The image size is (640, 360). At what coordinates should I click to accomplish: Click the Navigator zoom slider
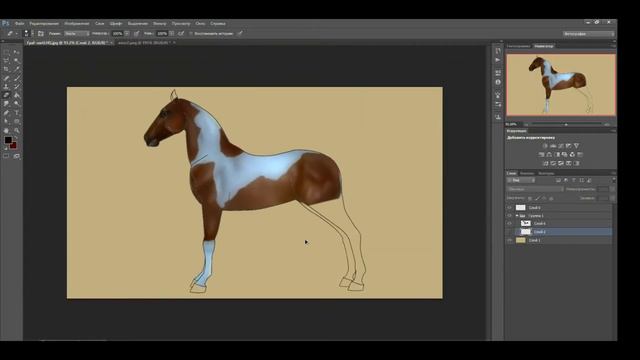(566, 124)
